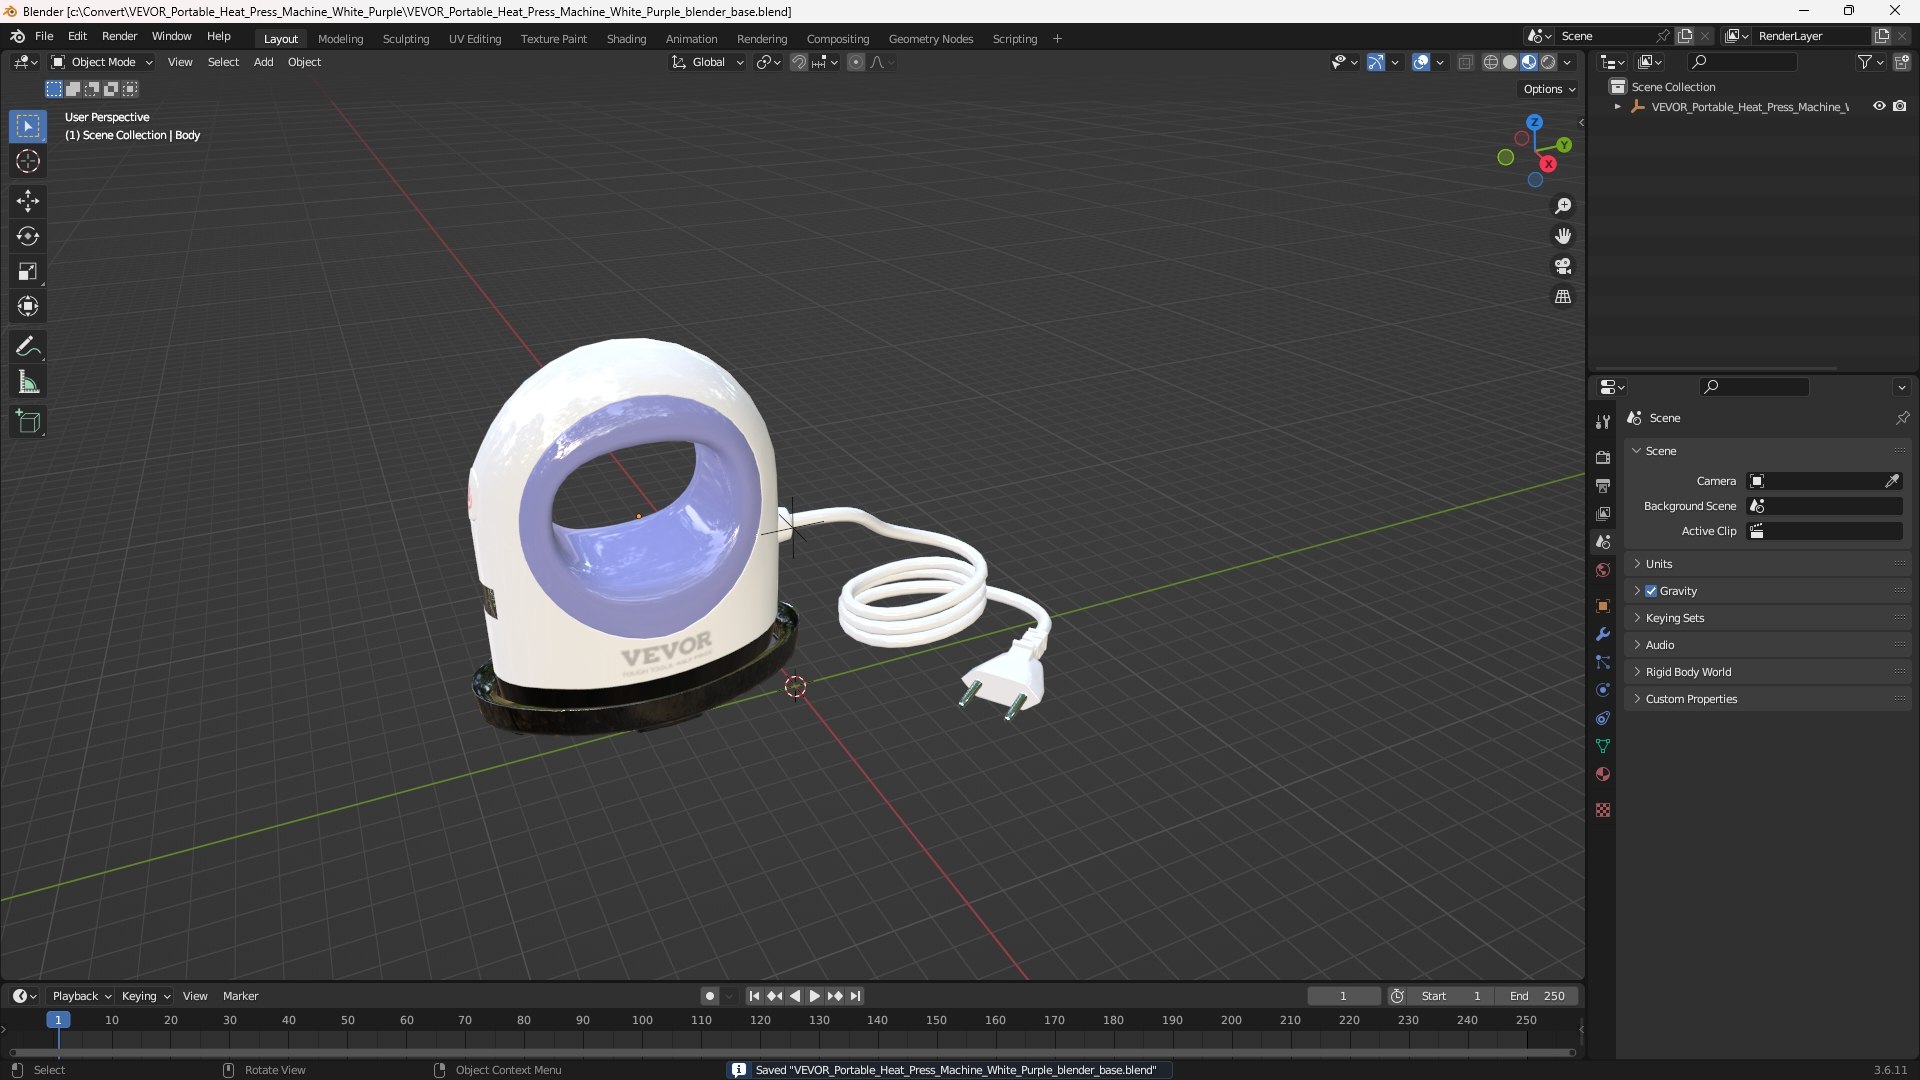Hide VEVOR collection with eye icon
Screen dimensions: 1920x1080
tap(1879, 106)
